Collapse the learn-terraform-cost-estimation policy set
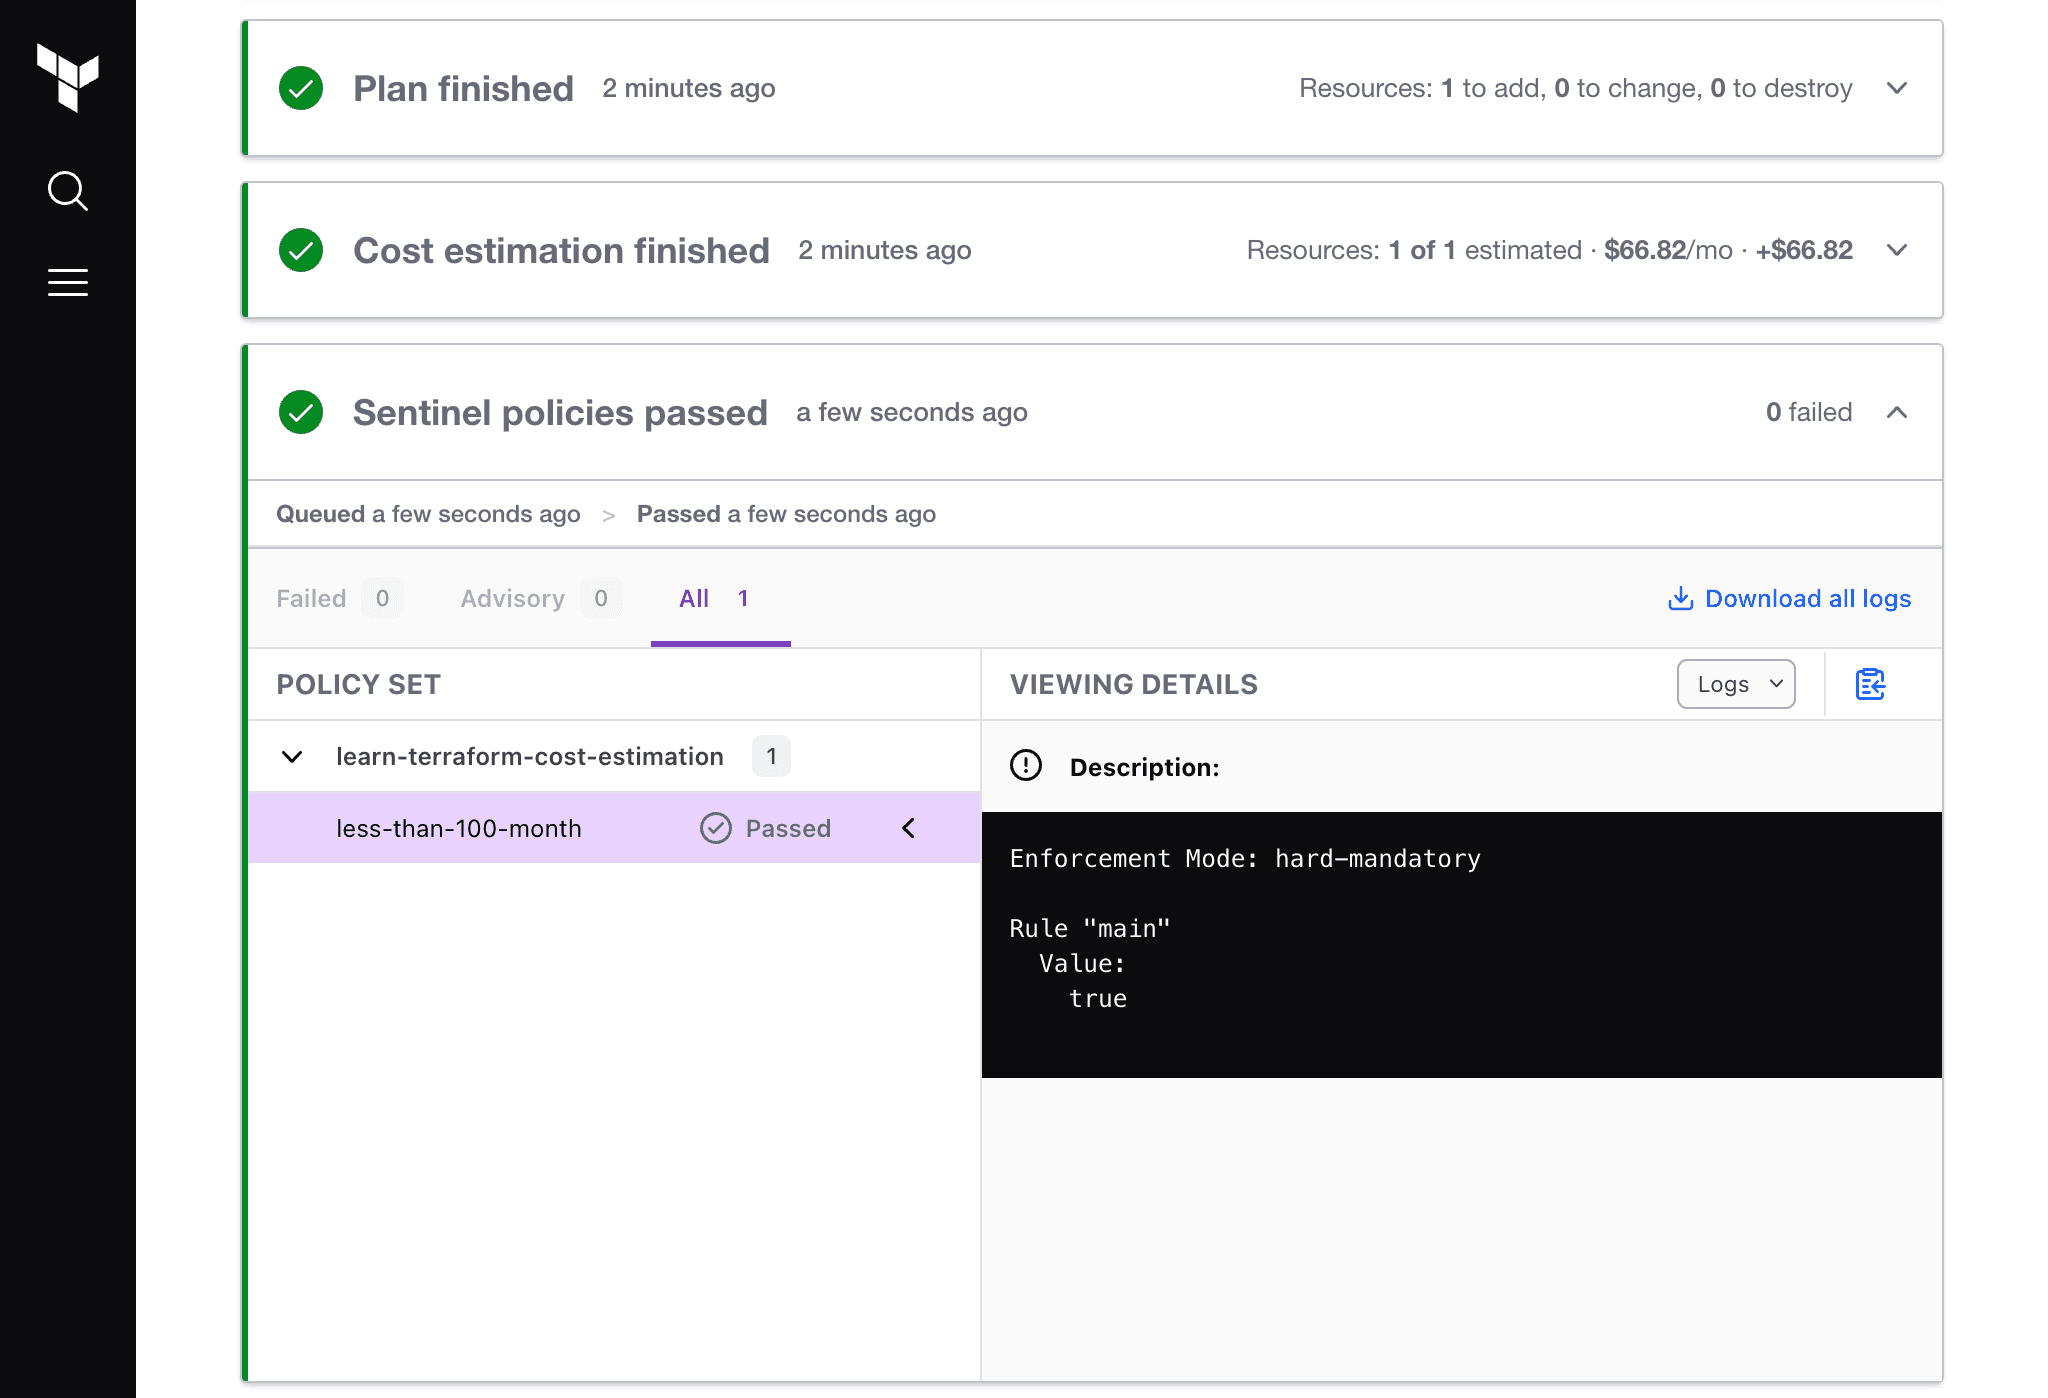 293,757
